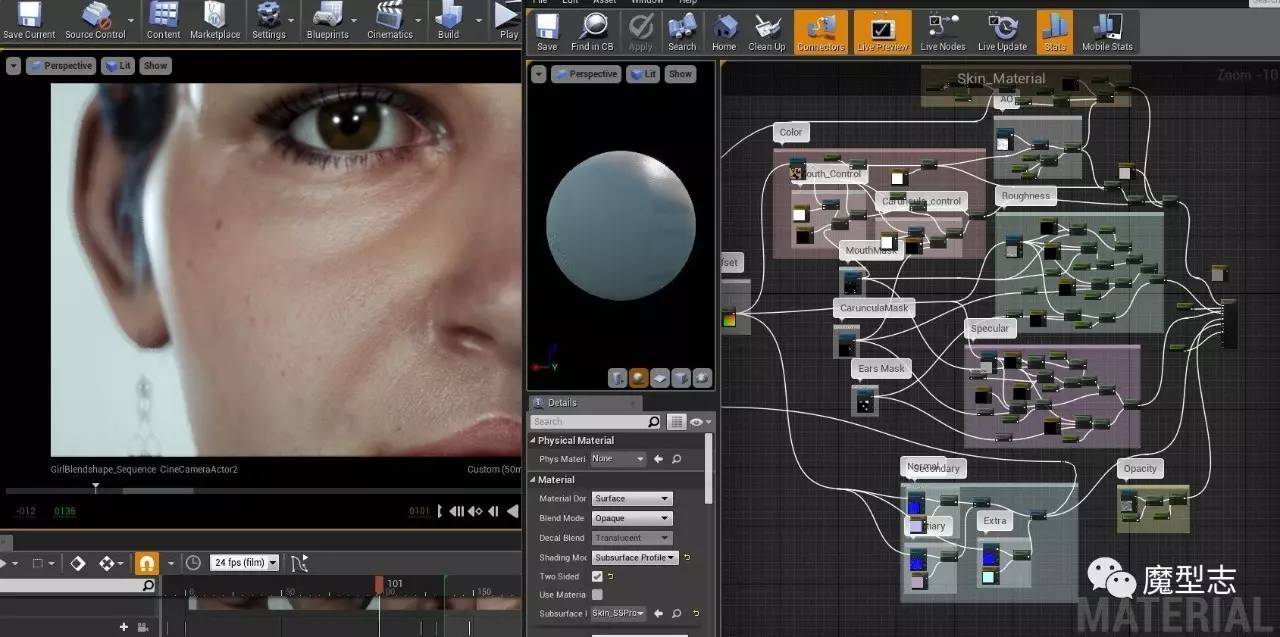Click Show in the material preview viewport
The width and height of the screenshot is (1280, 637).
pyautogui.click(x=680, y=74)
